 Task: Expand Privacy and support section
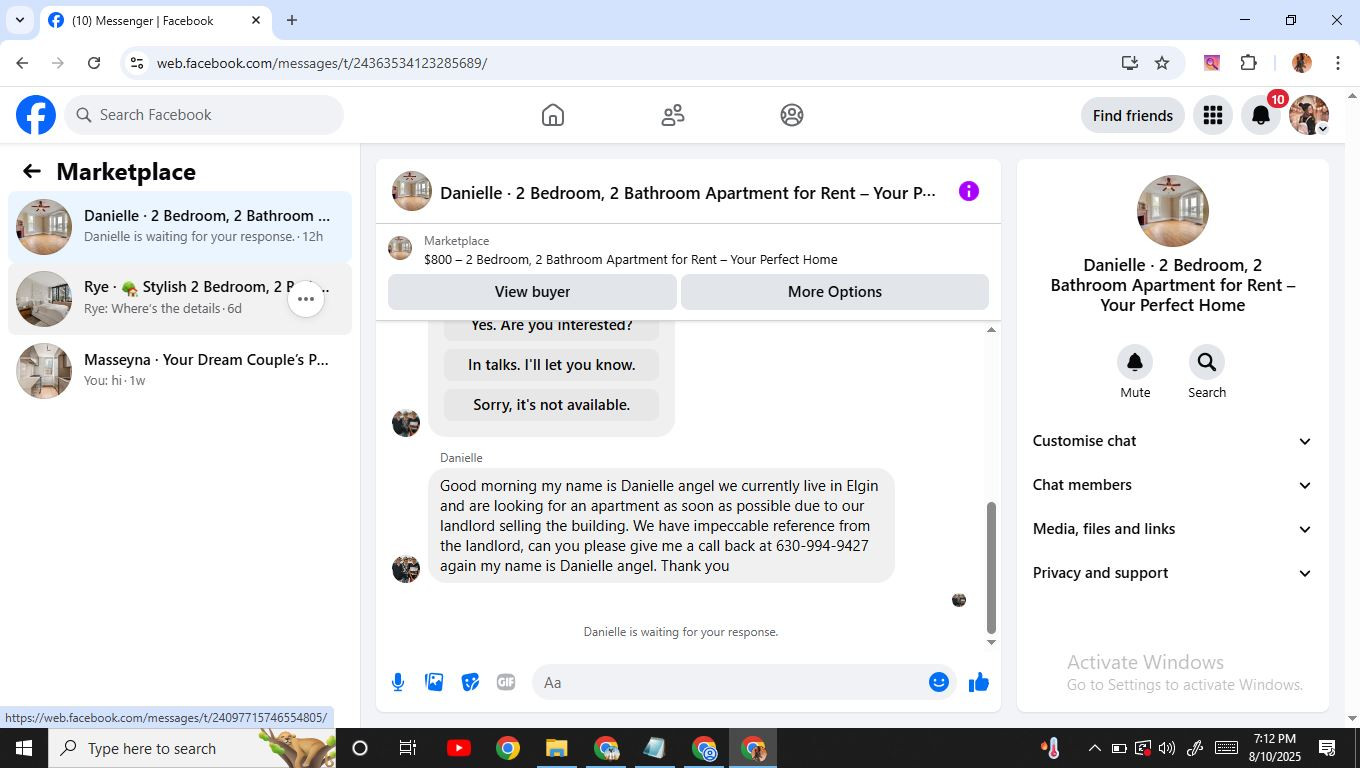(x=1172, y=573)
